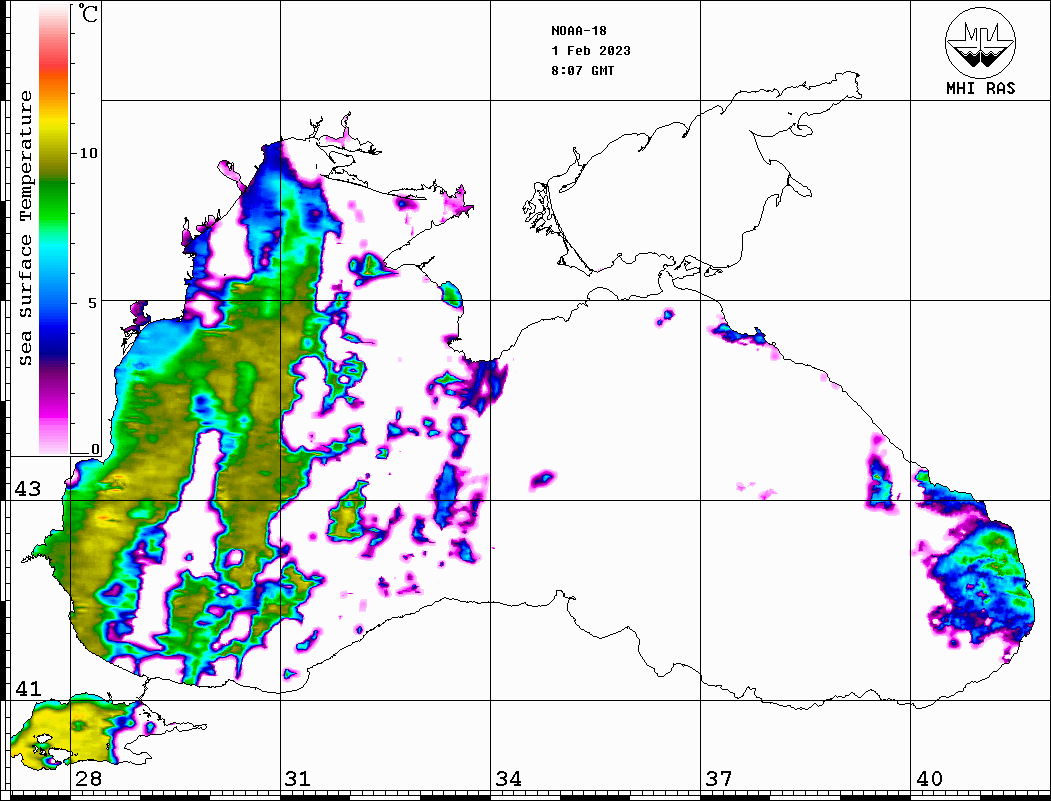Click the "0" tick on temperature scale

pyautogui.click(x=95, y=449)
